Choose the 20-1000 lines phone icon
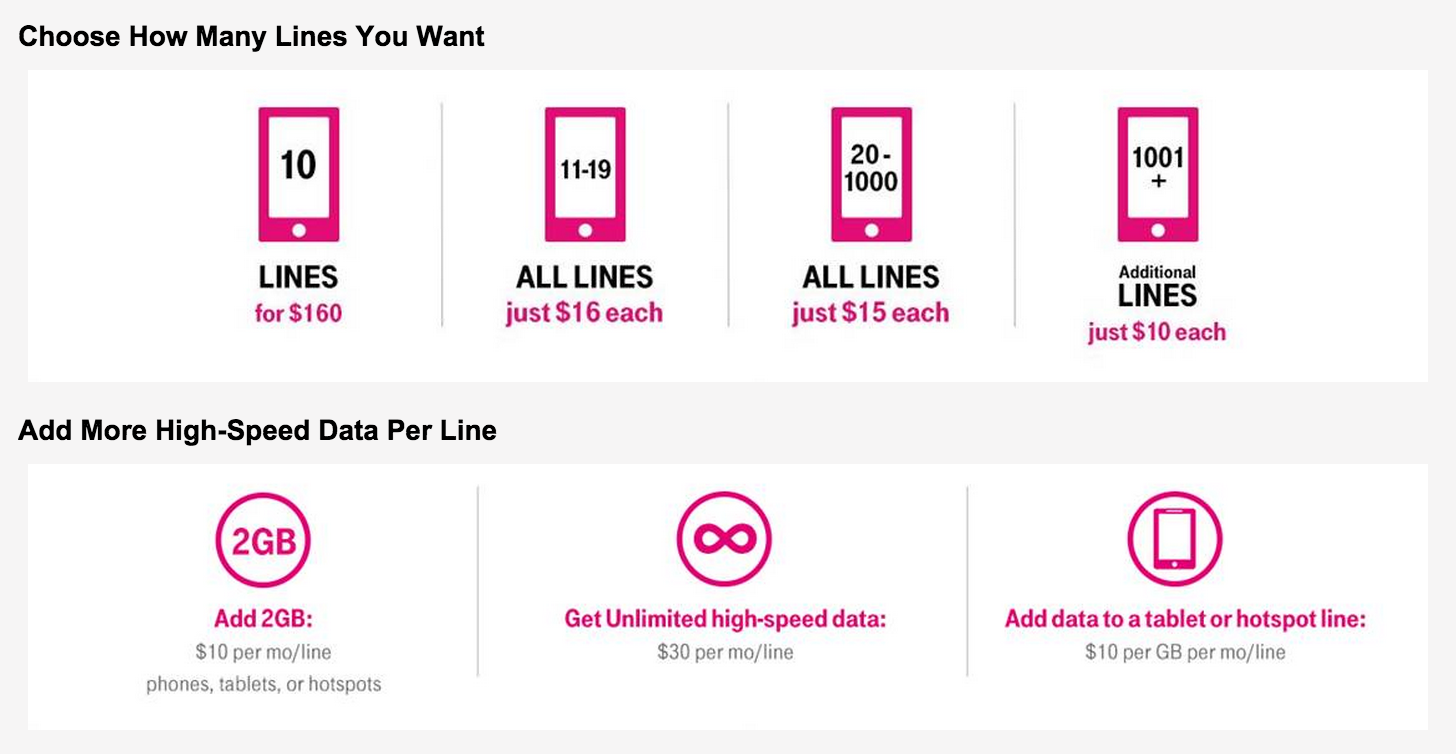Screen dimensions: 1456x754 871,174
